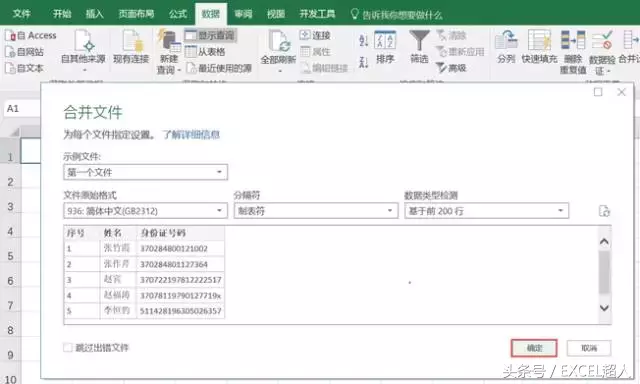Switch to the 开始 (Home) tab
640x384 pixels.
pos(62,14)
